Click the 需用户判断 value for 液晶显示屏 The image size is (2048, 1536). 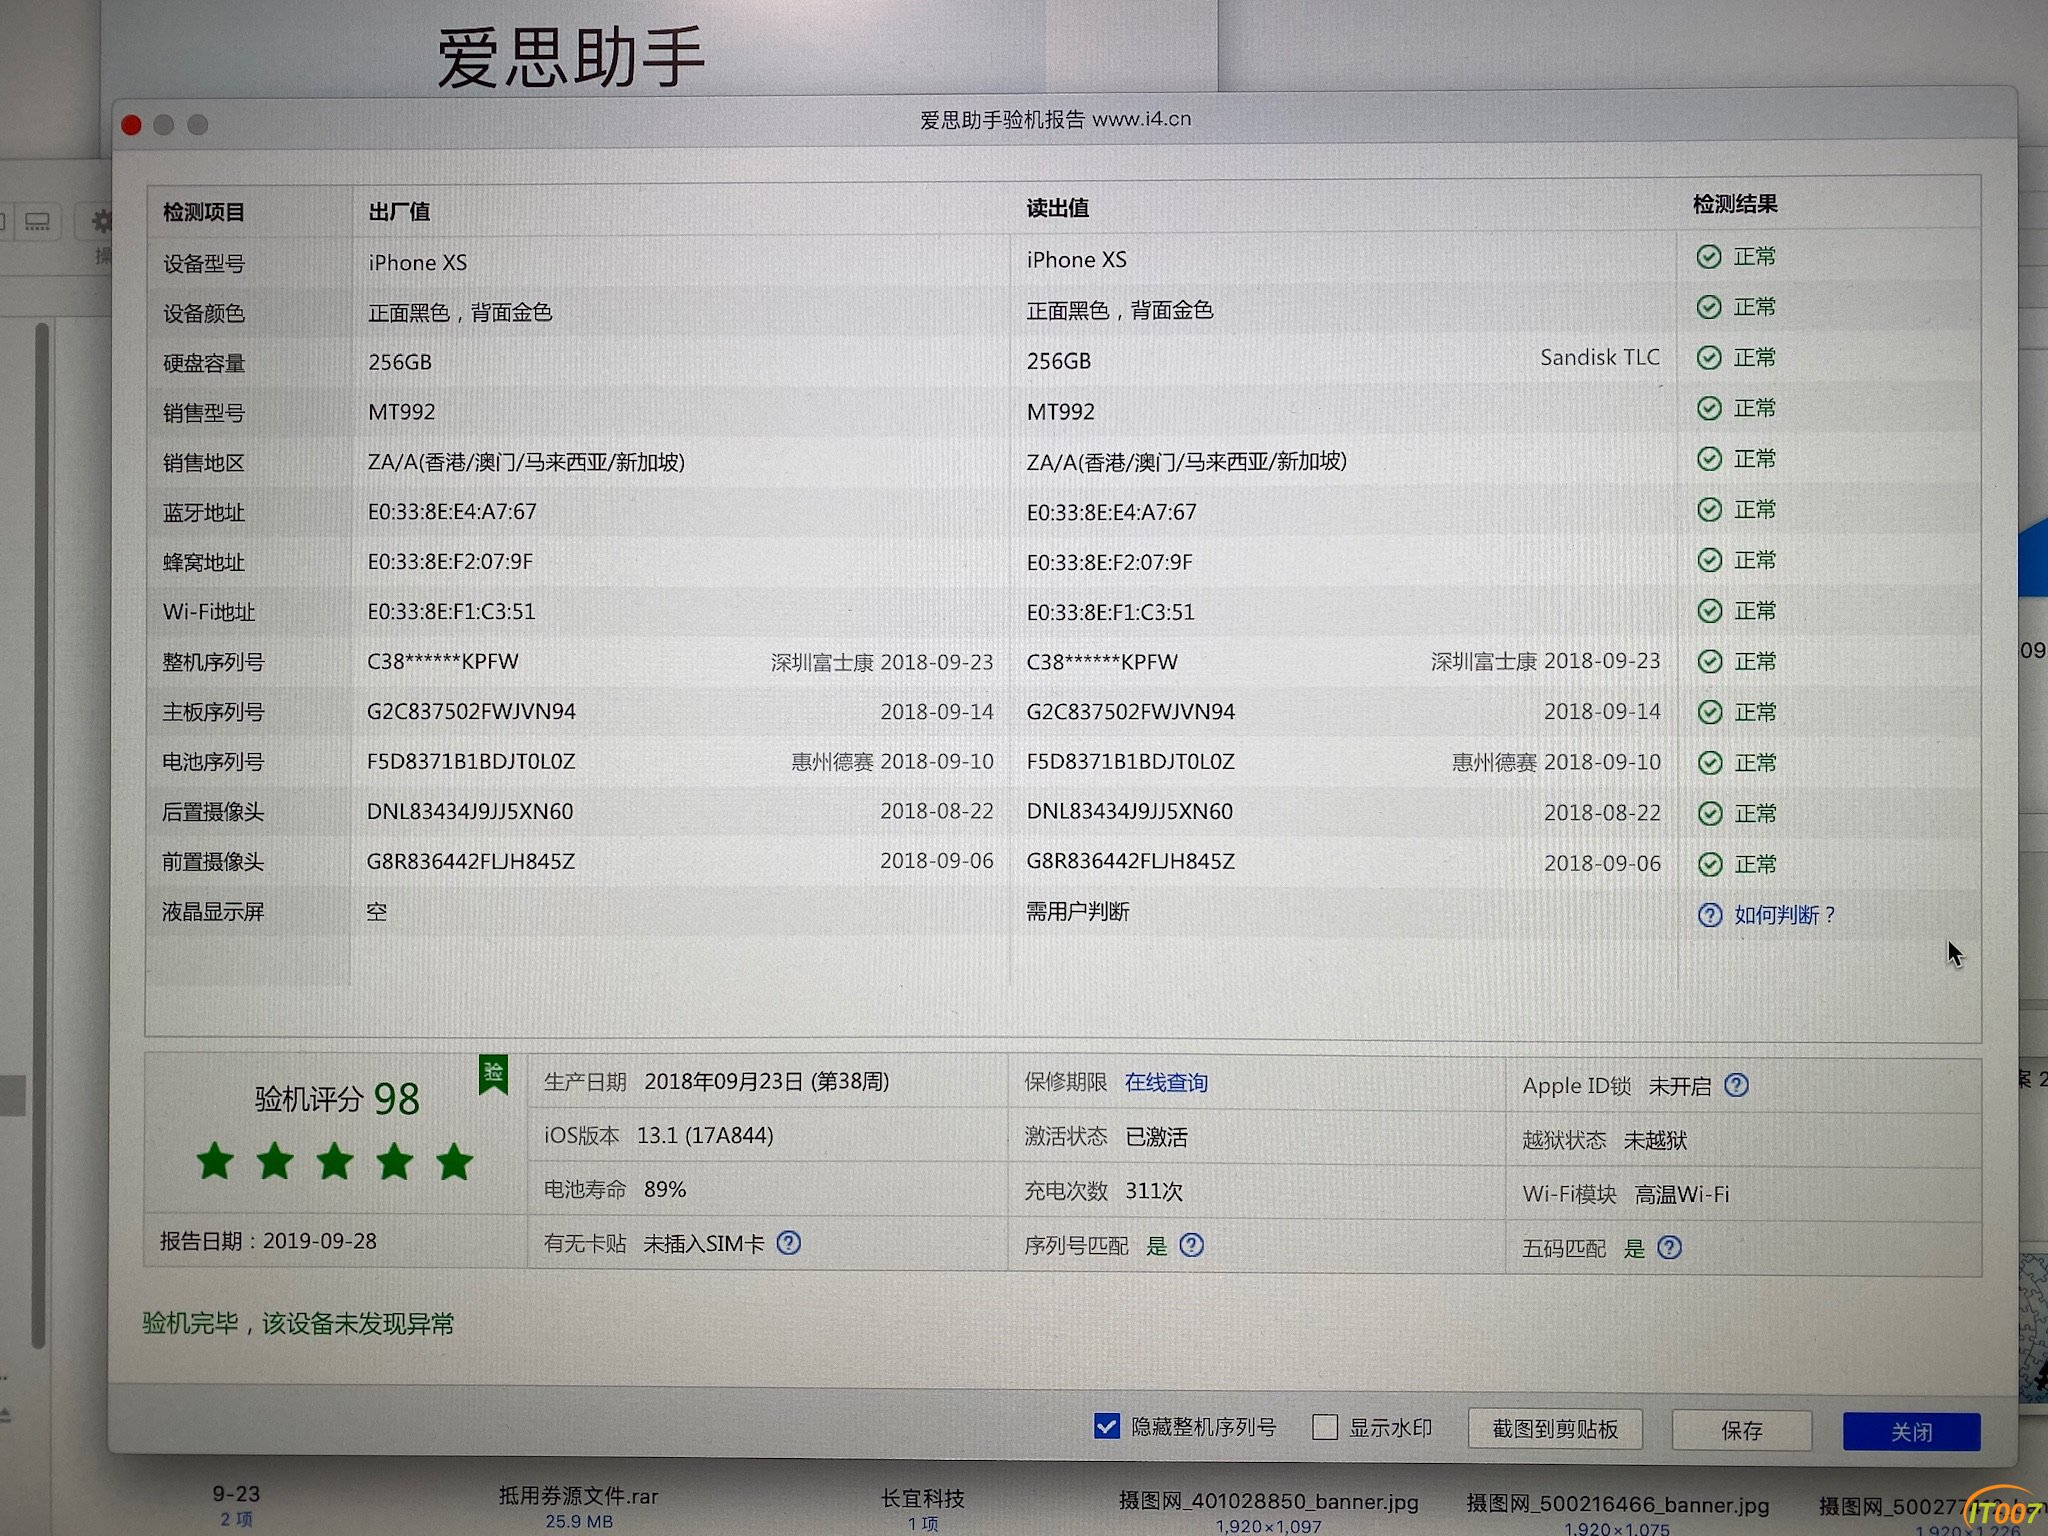[1078, 912]
